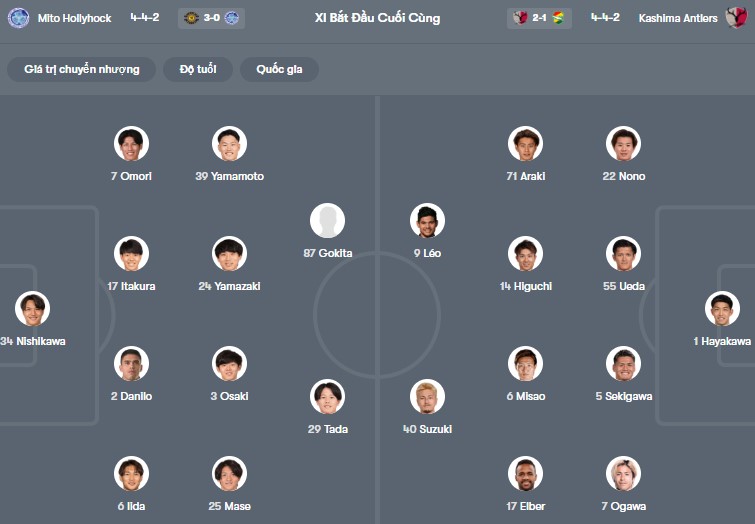Click the Kashima Antlers team crest
This screenshot has width=755, height=524.
[736, 18]
